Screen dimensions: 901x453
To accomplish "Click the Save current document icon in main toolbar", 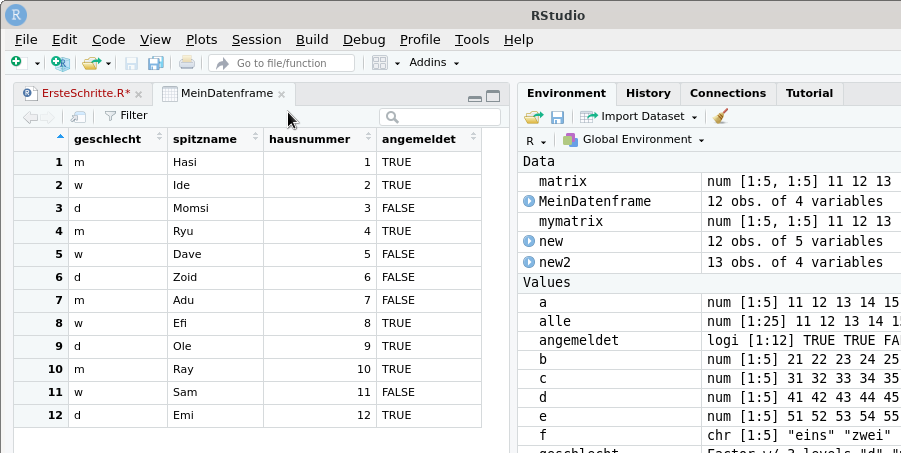I will pyautogui.click(x=131, y=63).
